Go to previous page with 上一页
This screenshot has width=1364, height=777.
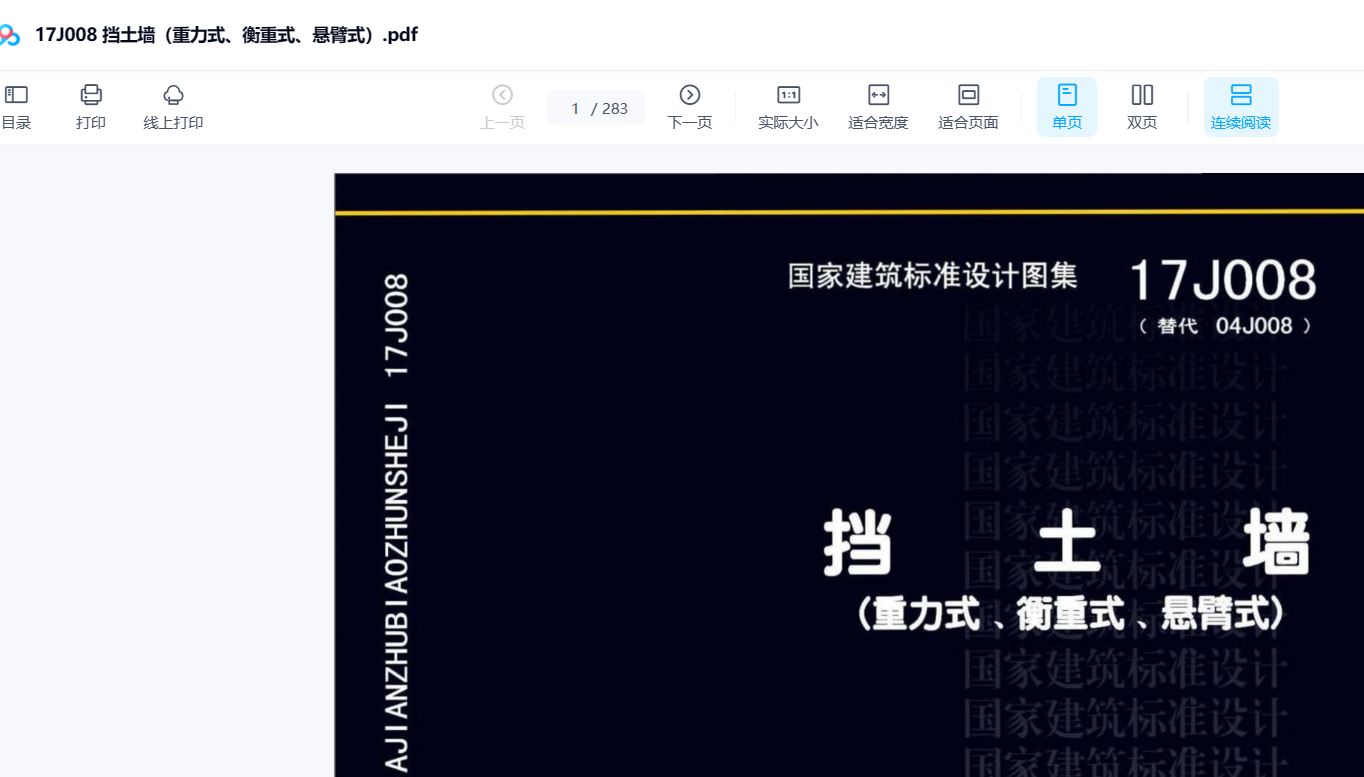(502, 107)
